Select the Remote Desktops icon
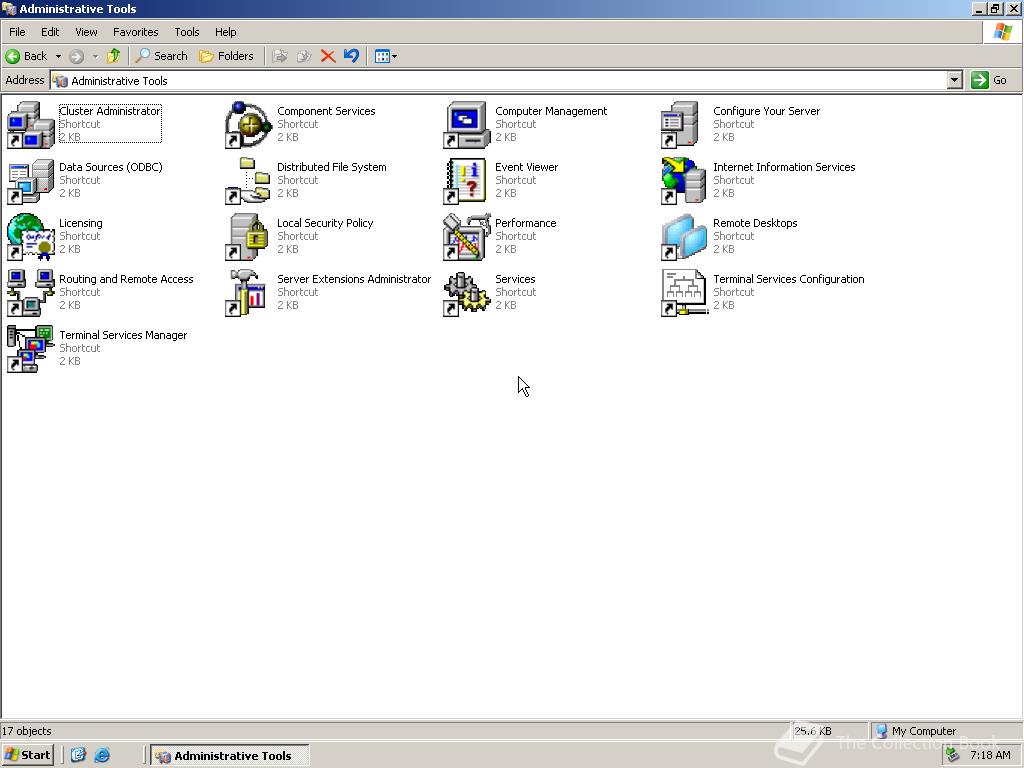Image resolution: width=1024 pixels, height=768 pixels. pos(684,237)
